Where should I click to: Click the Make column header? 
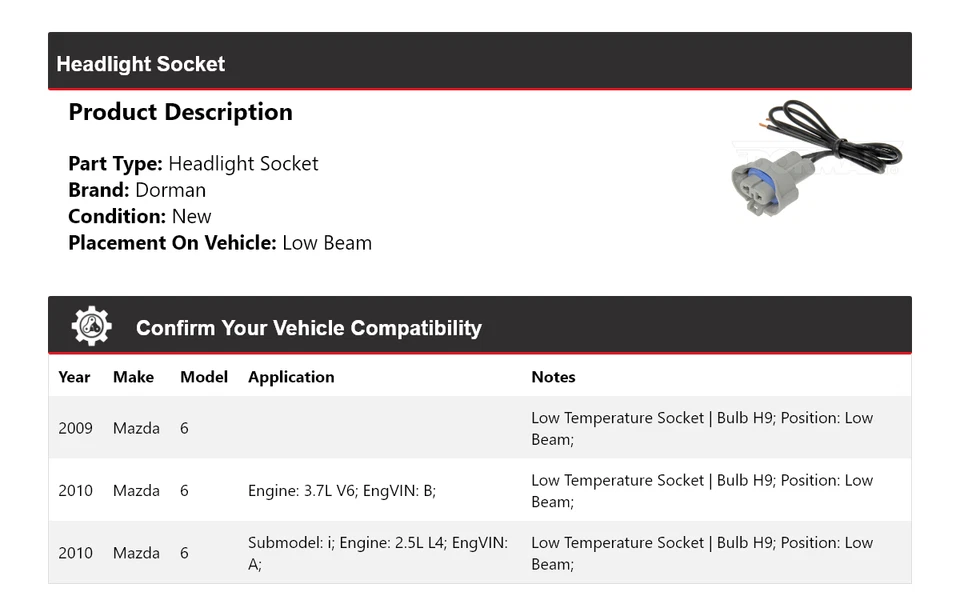point(133,377)
